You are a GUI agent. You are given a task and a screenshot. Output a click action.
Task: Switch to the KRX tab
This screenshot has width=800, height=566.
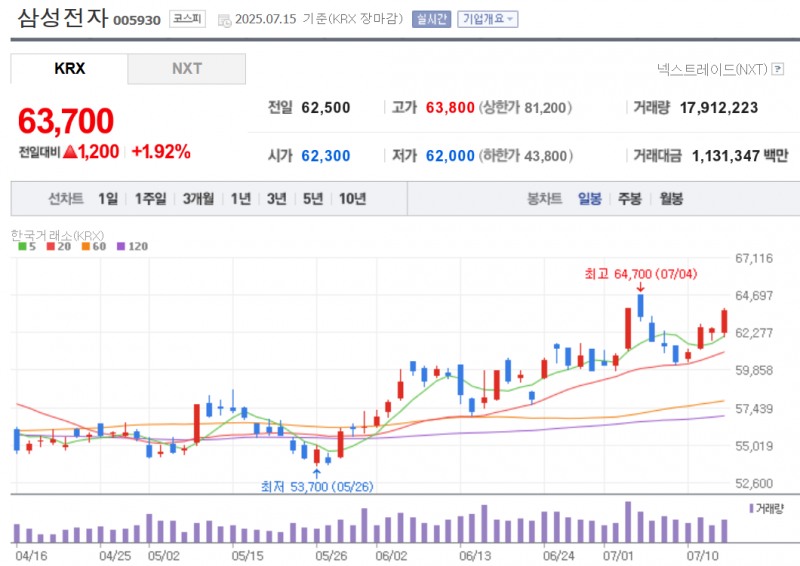click(69, 68)
